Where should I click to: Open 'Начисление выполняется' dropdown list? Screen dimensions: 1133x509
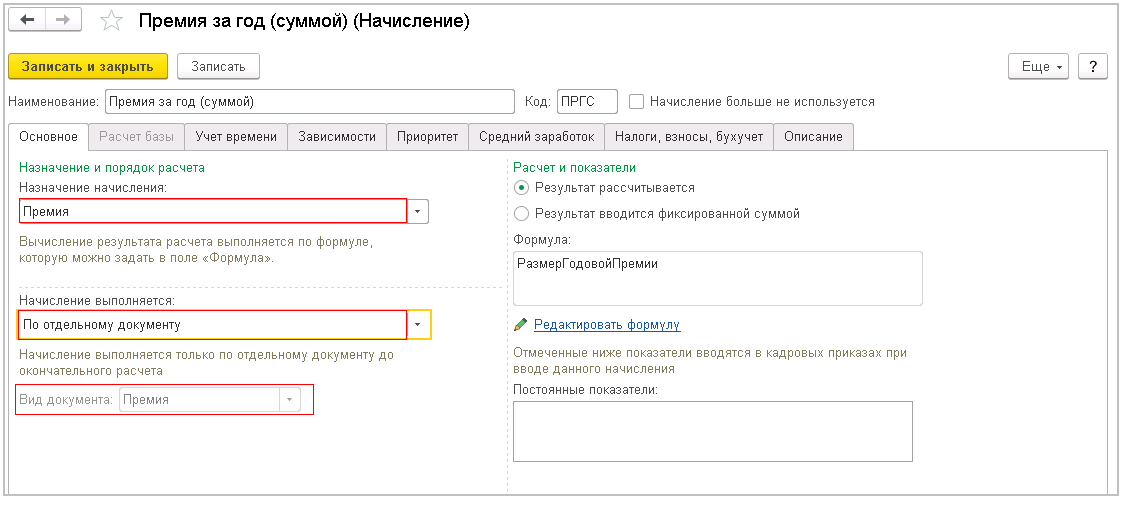coord(419,325)
